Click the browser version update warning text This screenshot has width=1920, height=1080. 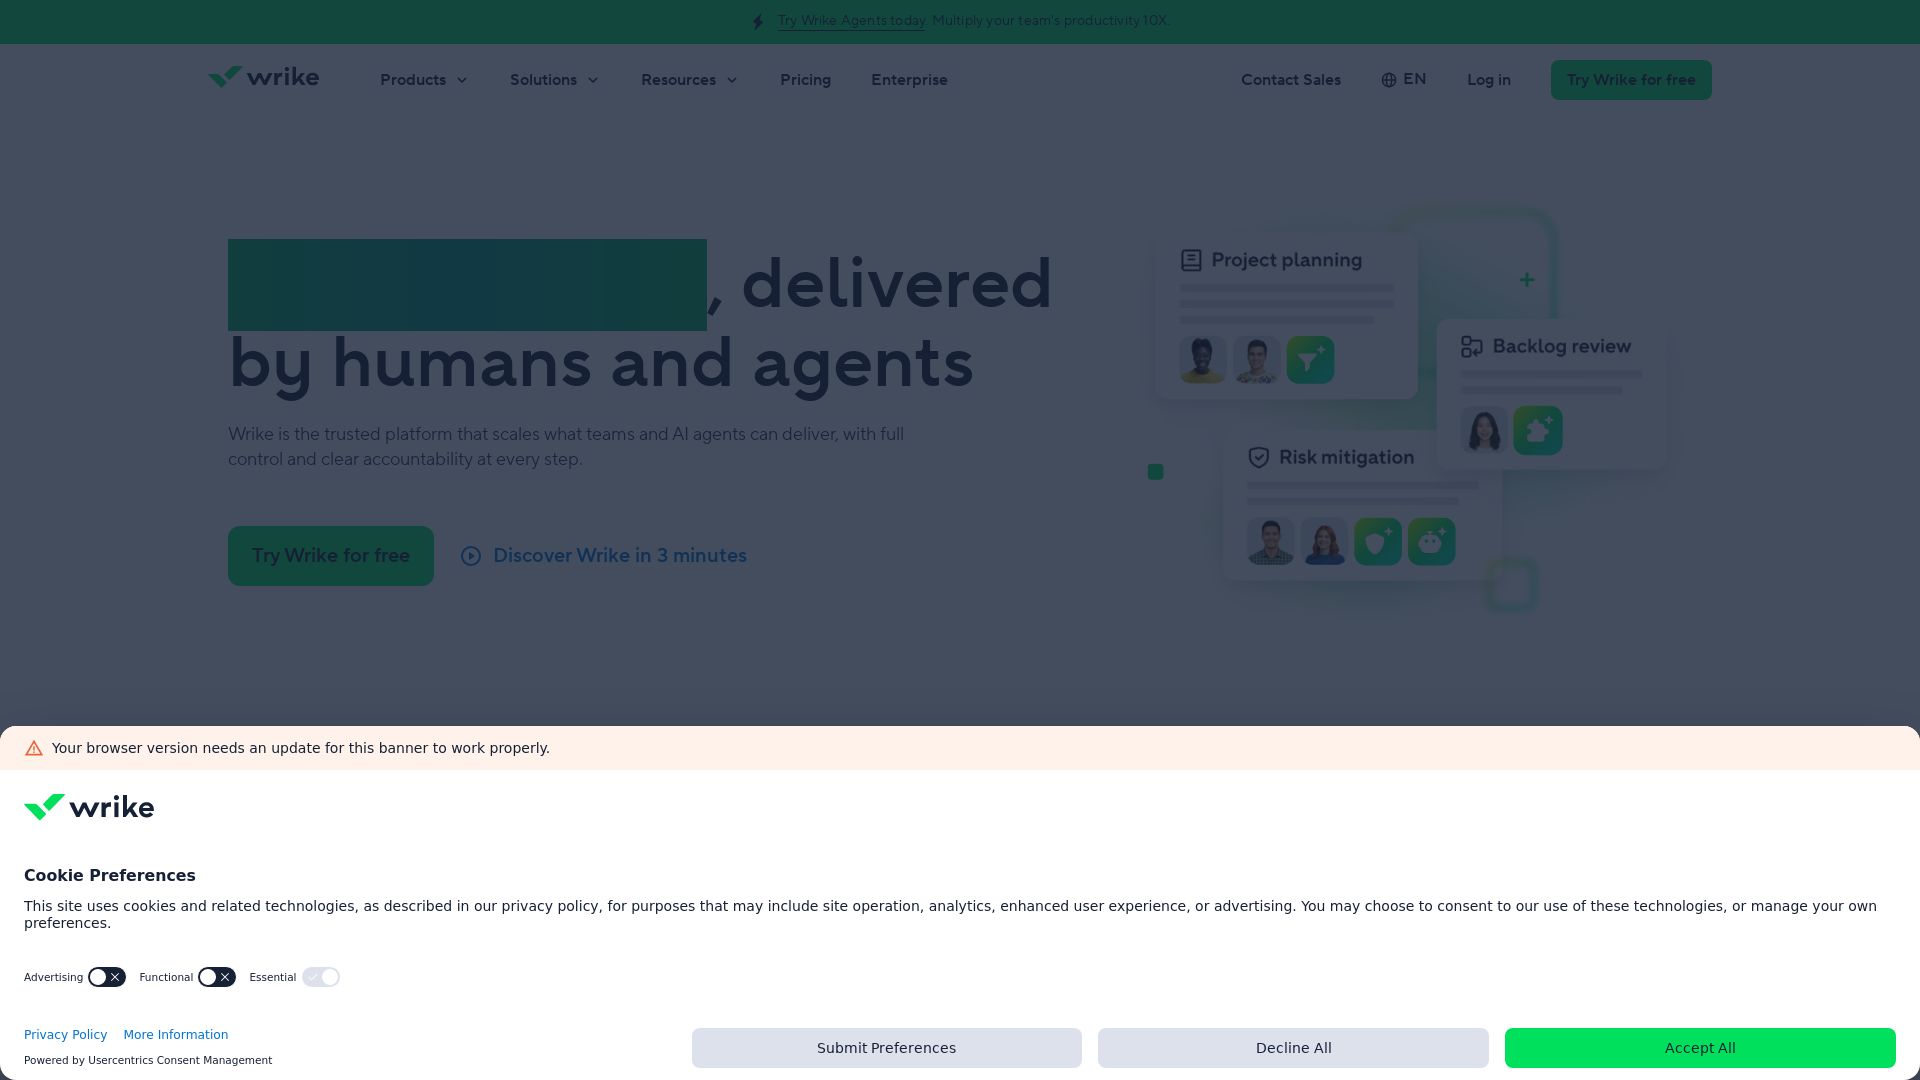coord(301,748)
